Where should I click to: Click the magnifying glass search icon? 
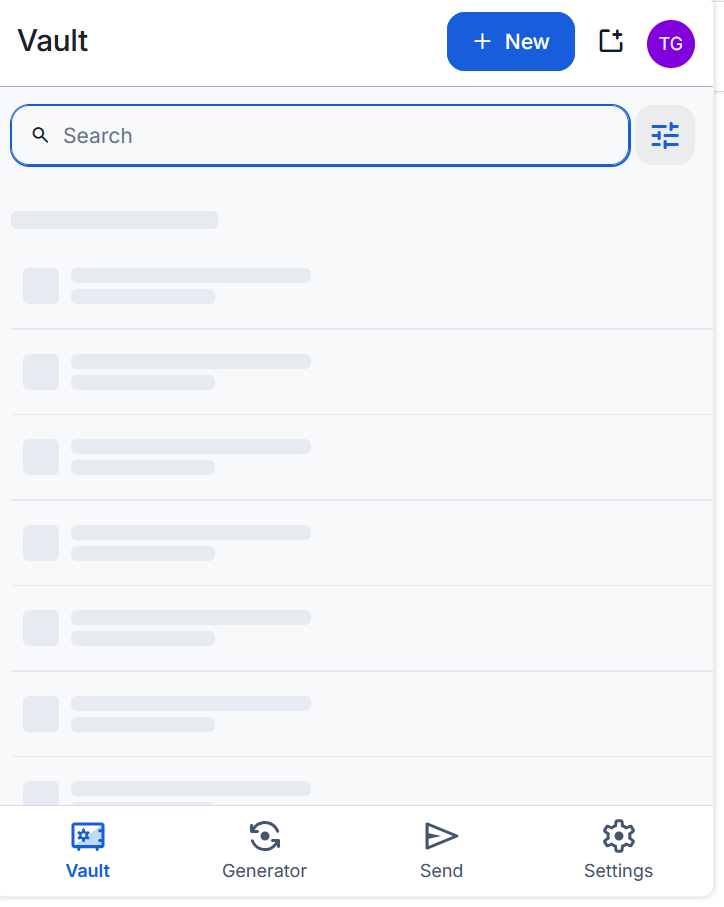[x=40, y=135]
